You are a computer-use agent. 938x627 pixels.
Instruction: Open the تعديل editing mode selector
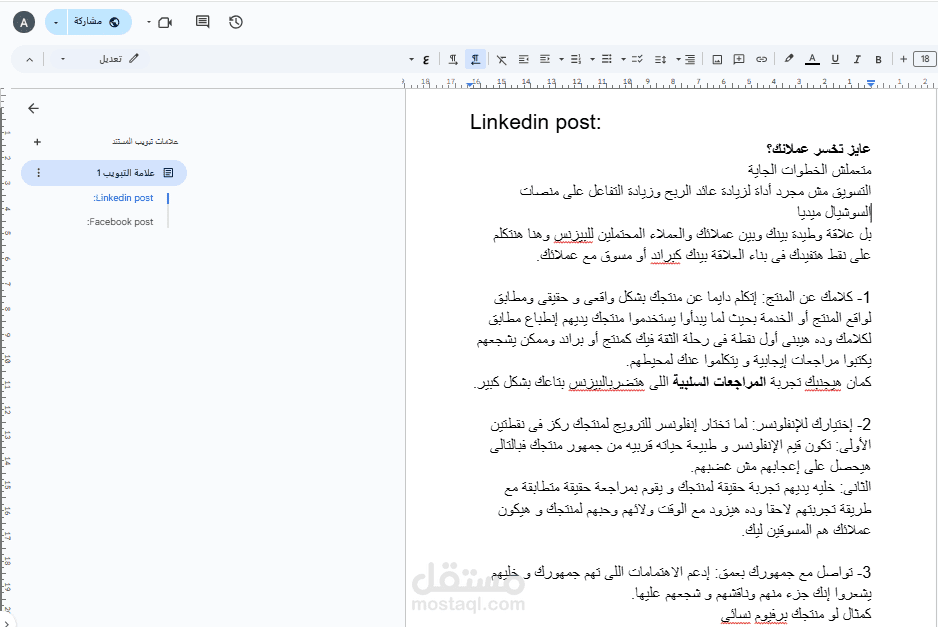click(x=118, y=59)
